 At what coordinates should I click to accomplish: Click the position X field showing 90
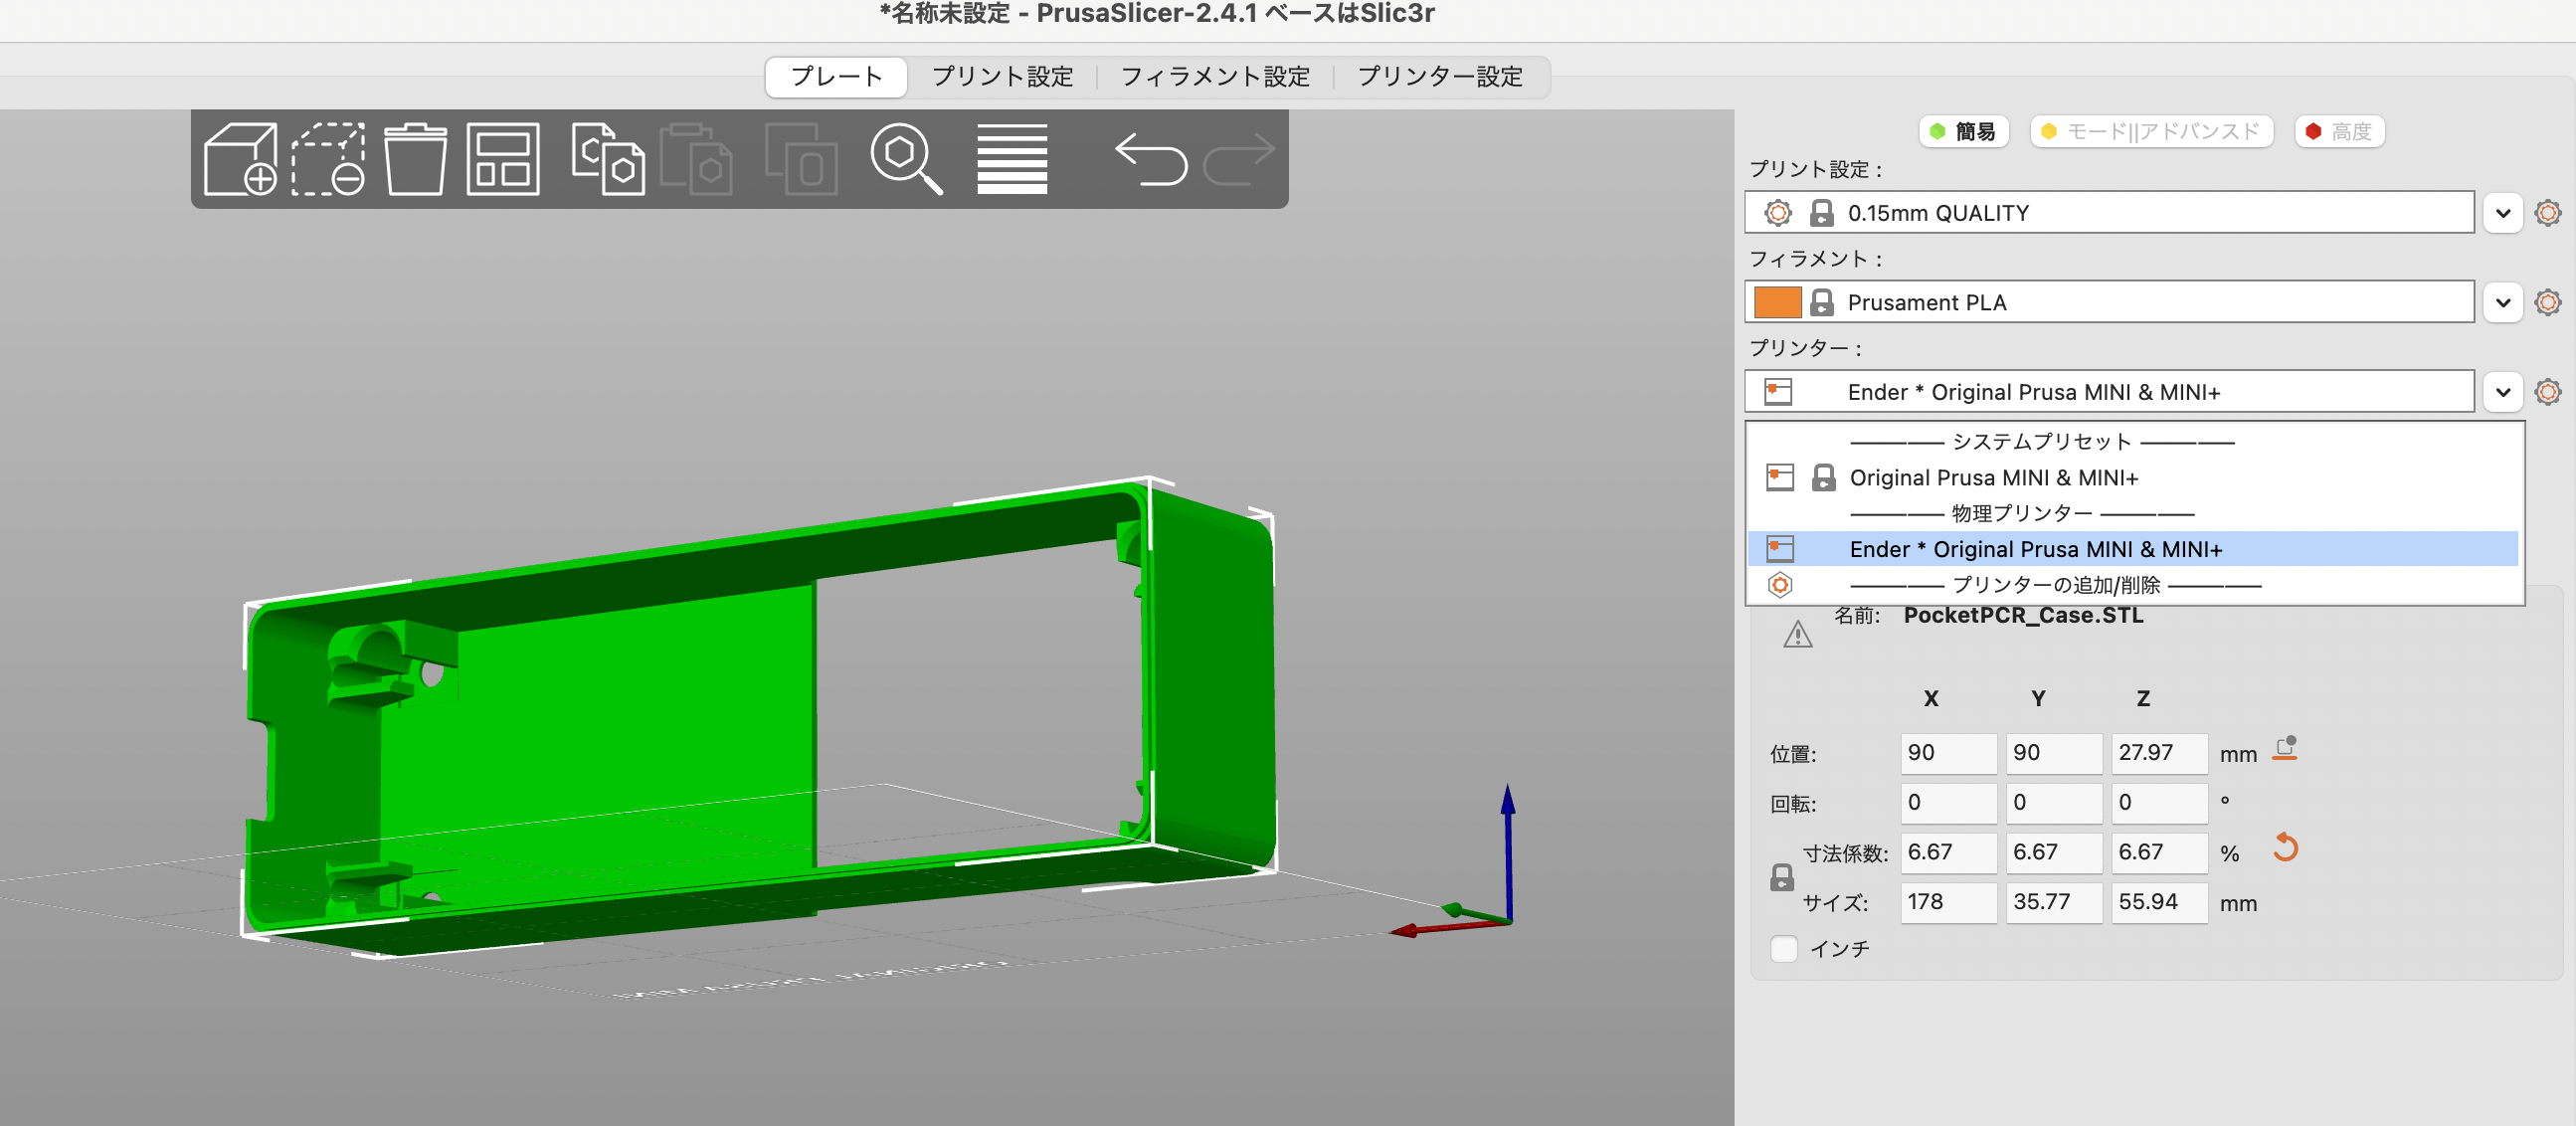point(1947,753)
